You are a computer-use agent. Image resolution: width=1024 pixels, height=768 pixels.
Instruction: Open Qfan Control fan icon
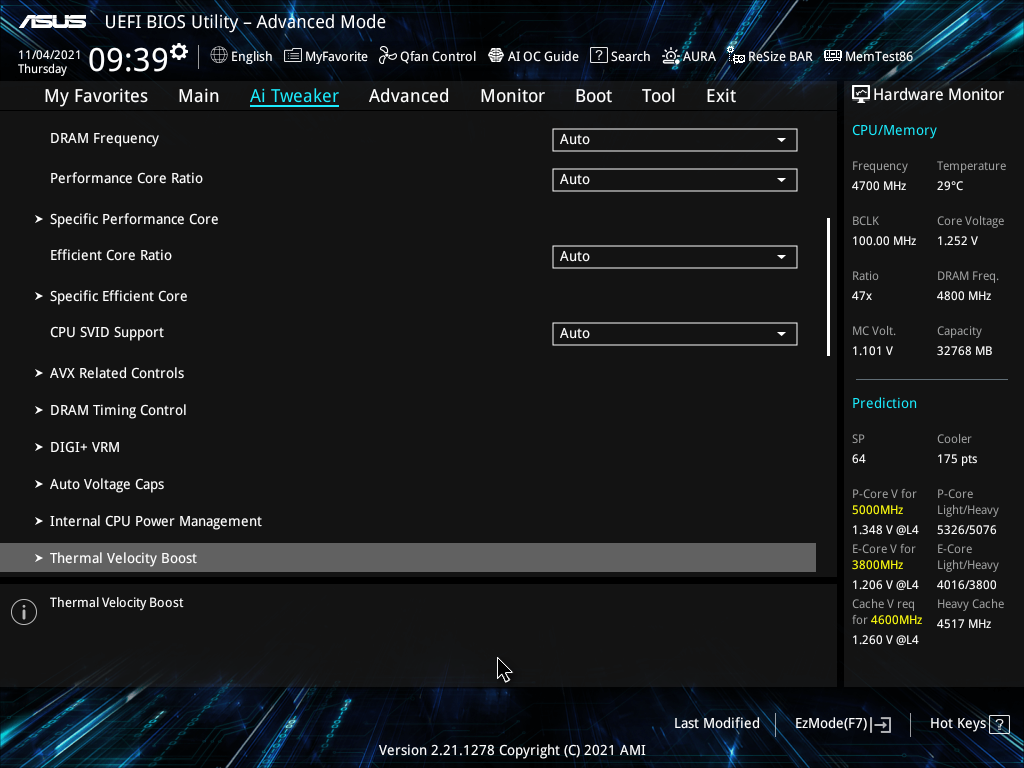click(x=388, y=56)
